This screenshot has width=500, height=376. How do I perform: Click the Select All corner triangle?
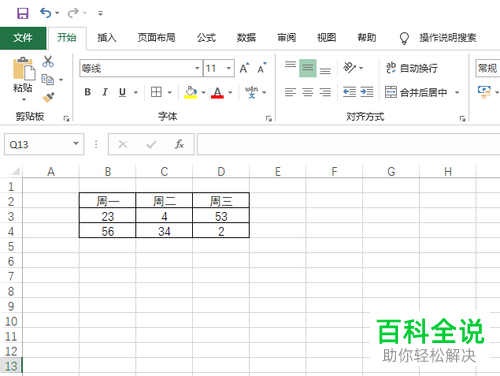pos(15,171)
